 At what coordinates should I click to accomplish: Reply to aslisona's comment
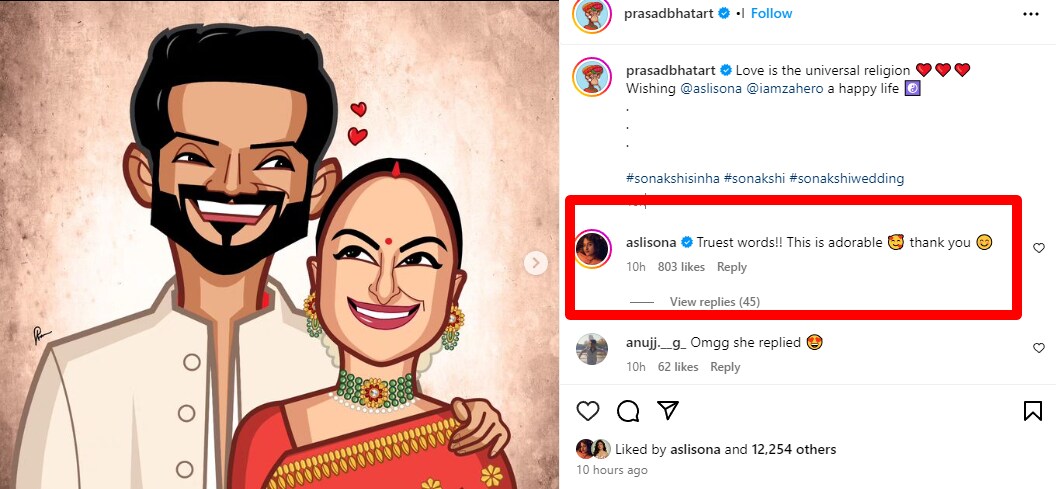pos(732,267)
